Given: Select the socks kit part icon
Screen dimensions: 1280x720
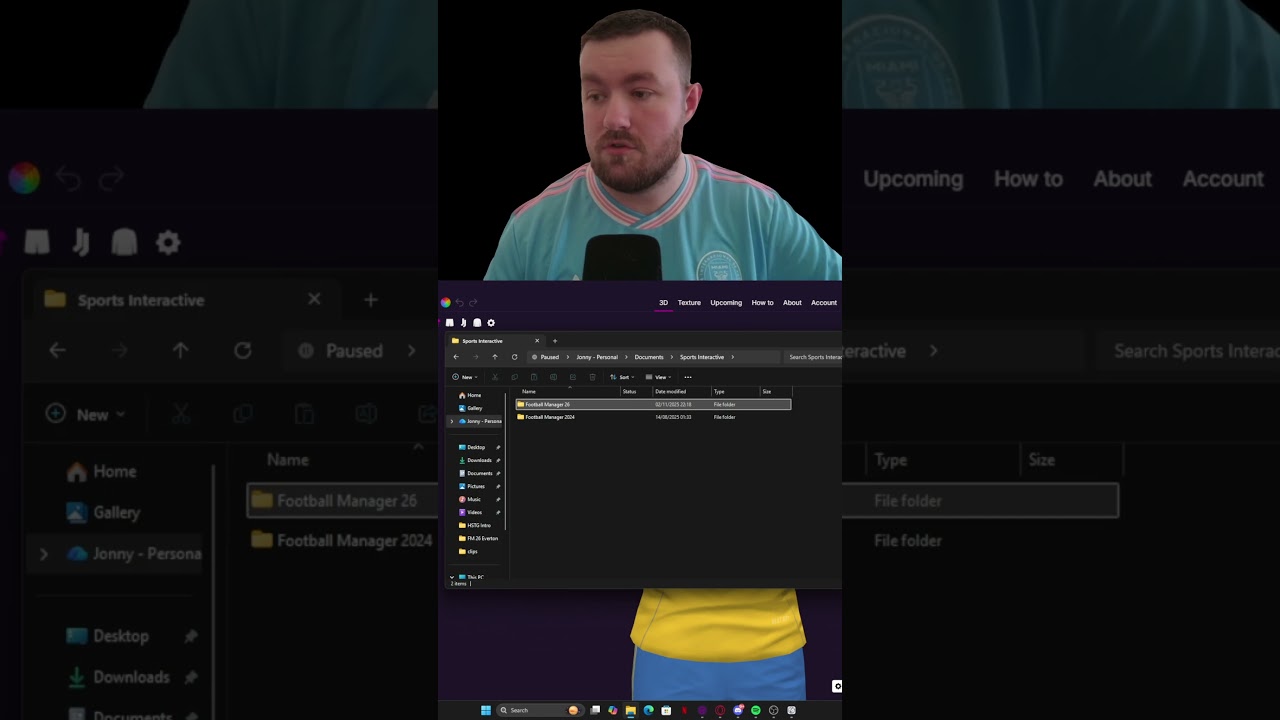Looking at the screenshot, I should [x=463, y=323].
